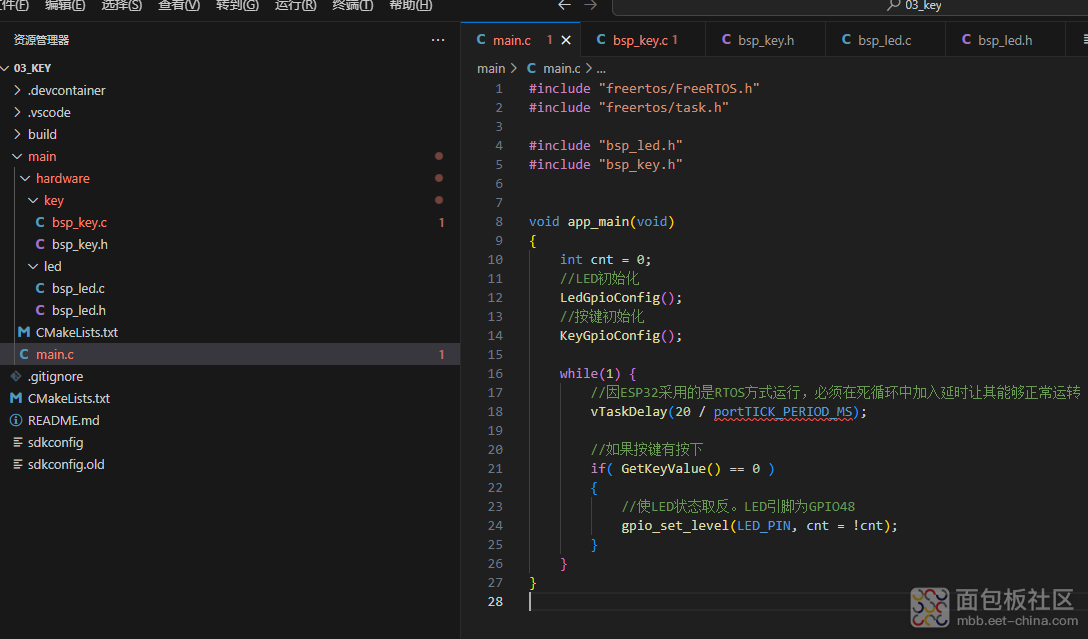
Task: Collapse the hardware folder
Action: (26, 178)
